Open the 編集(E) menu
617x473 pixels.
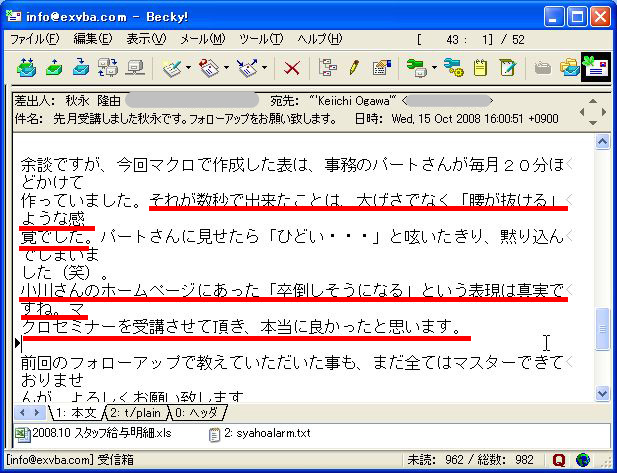click(x=93, y=39)
